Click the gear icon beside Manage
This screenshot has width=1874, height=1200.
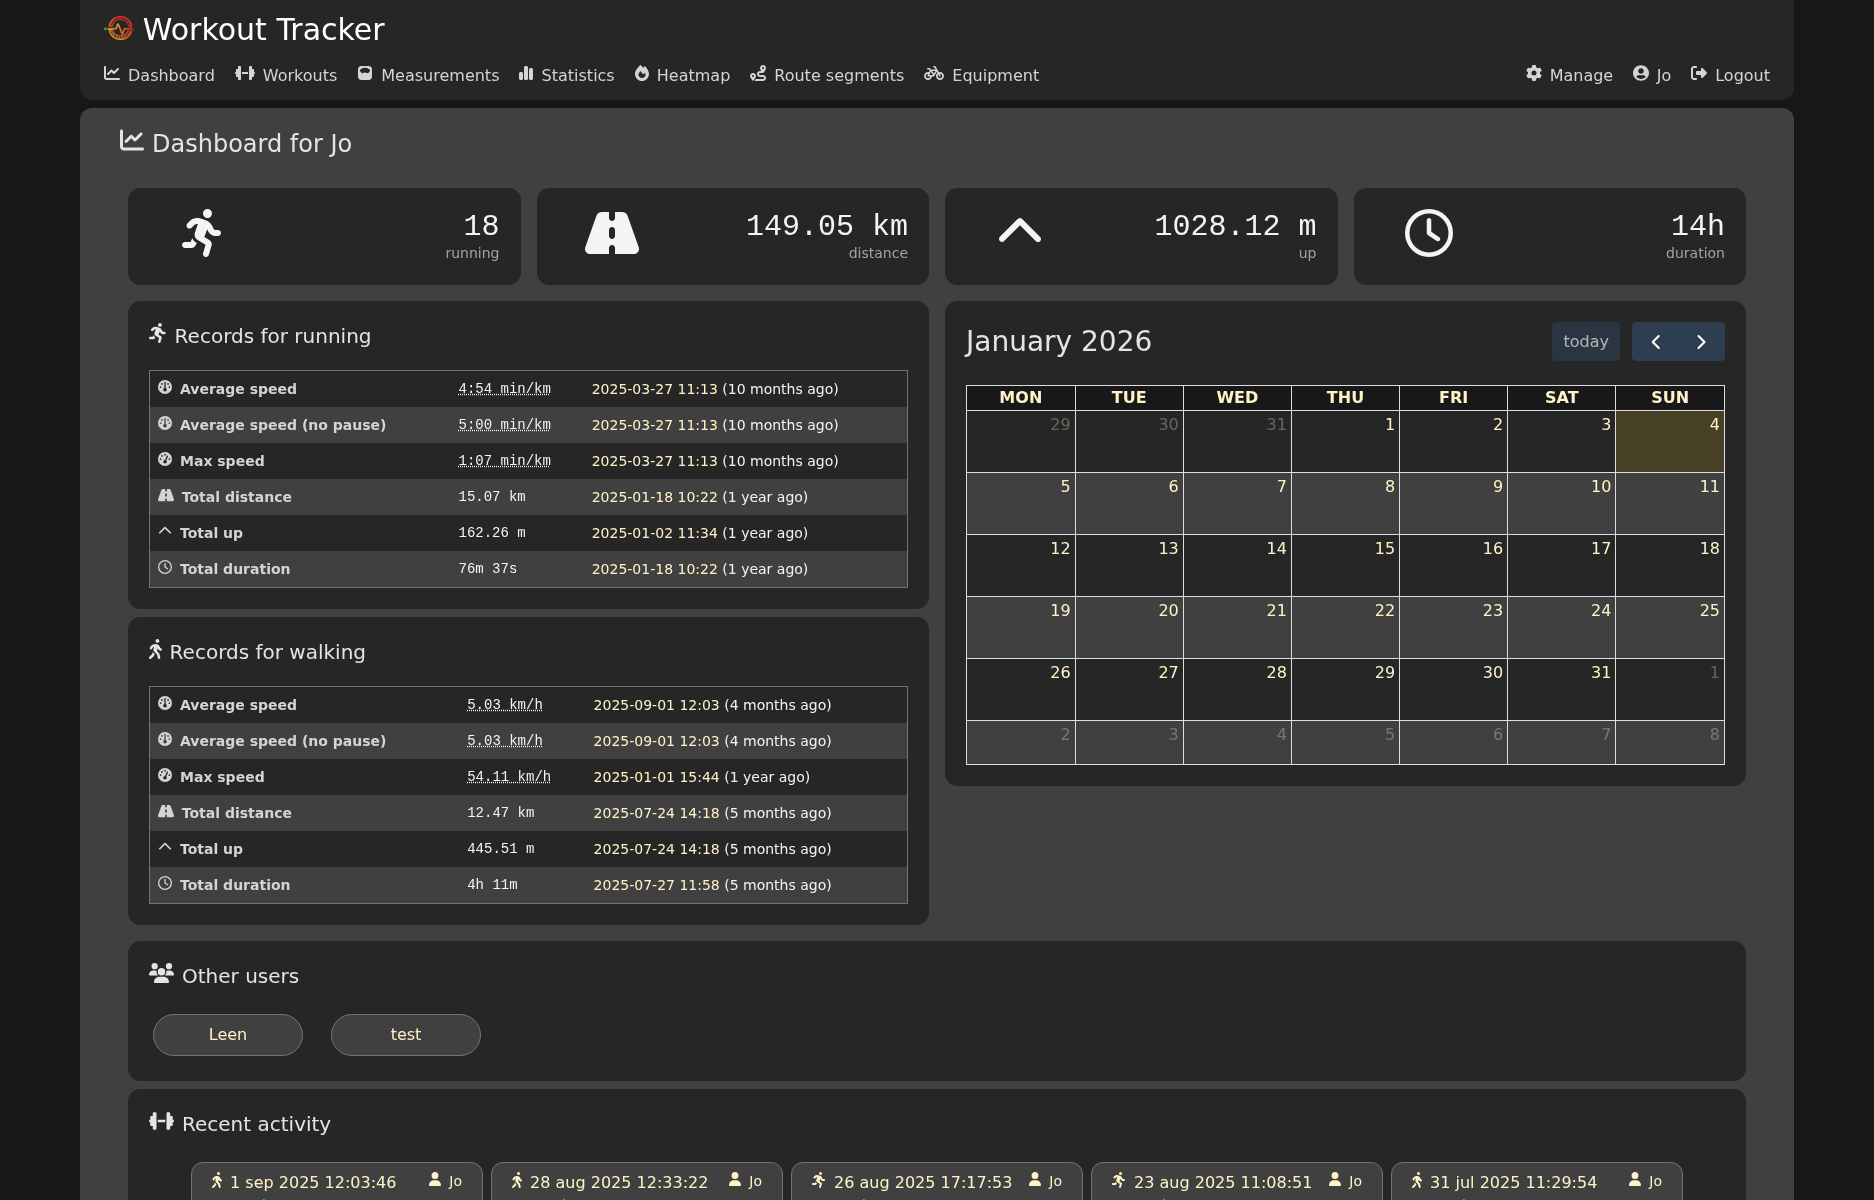1533,74
